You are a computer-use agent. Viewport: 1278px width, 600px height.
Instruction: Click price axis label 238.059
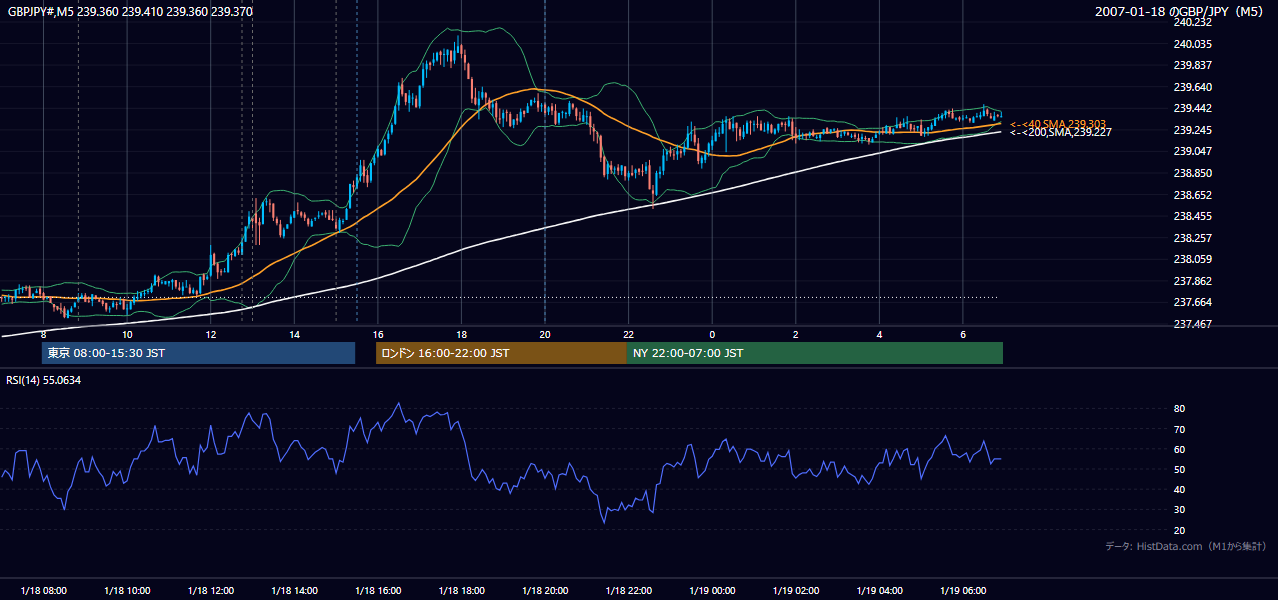click(1193, 259)
